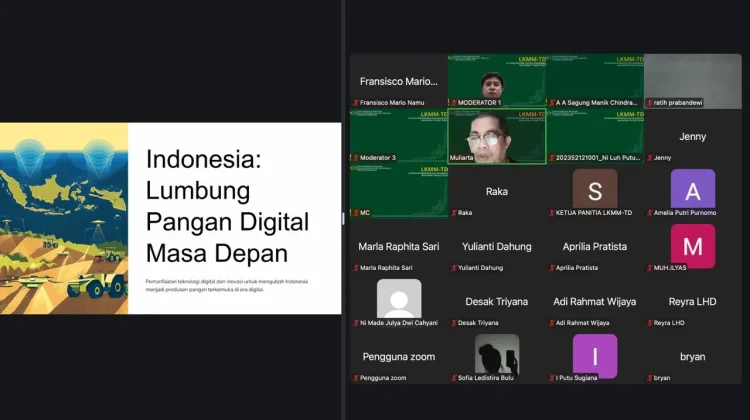Click muted mic icon beside Raka label
Image resolution: width=750 pixels, height=420 pixels.
(x=454, y=213)
